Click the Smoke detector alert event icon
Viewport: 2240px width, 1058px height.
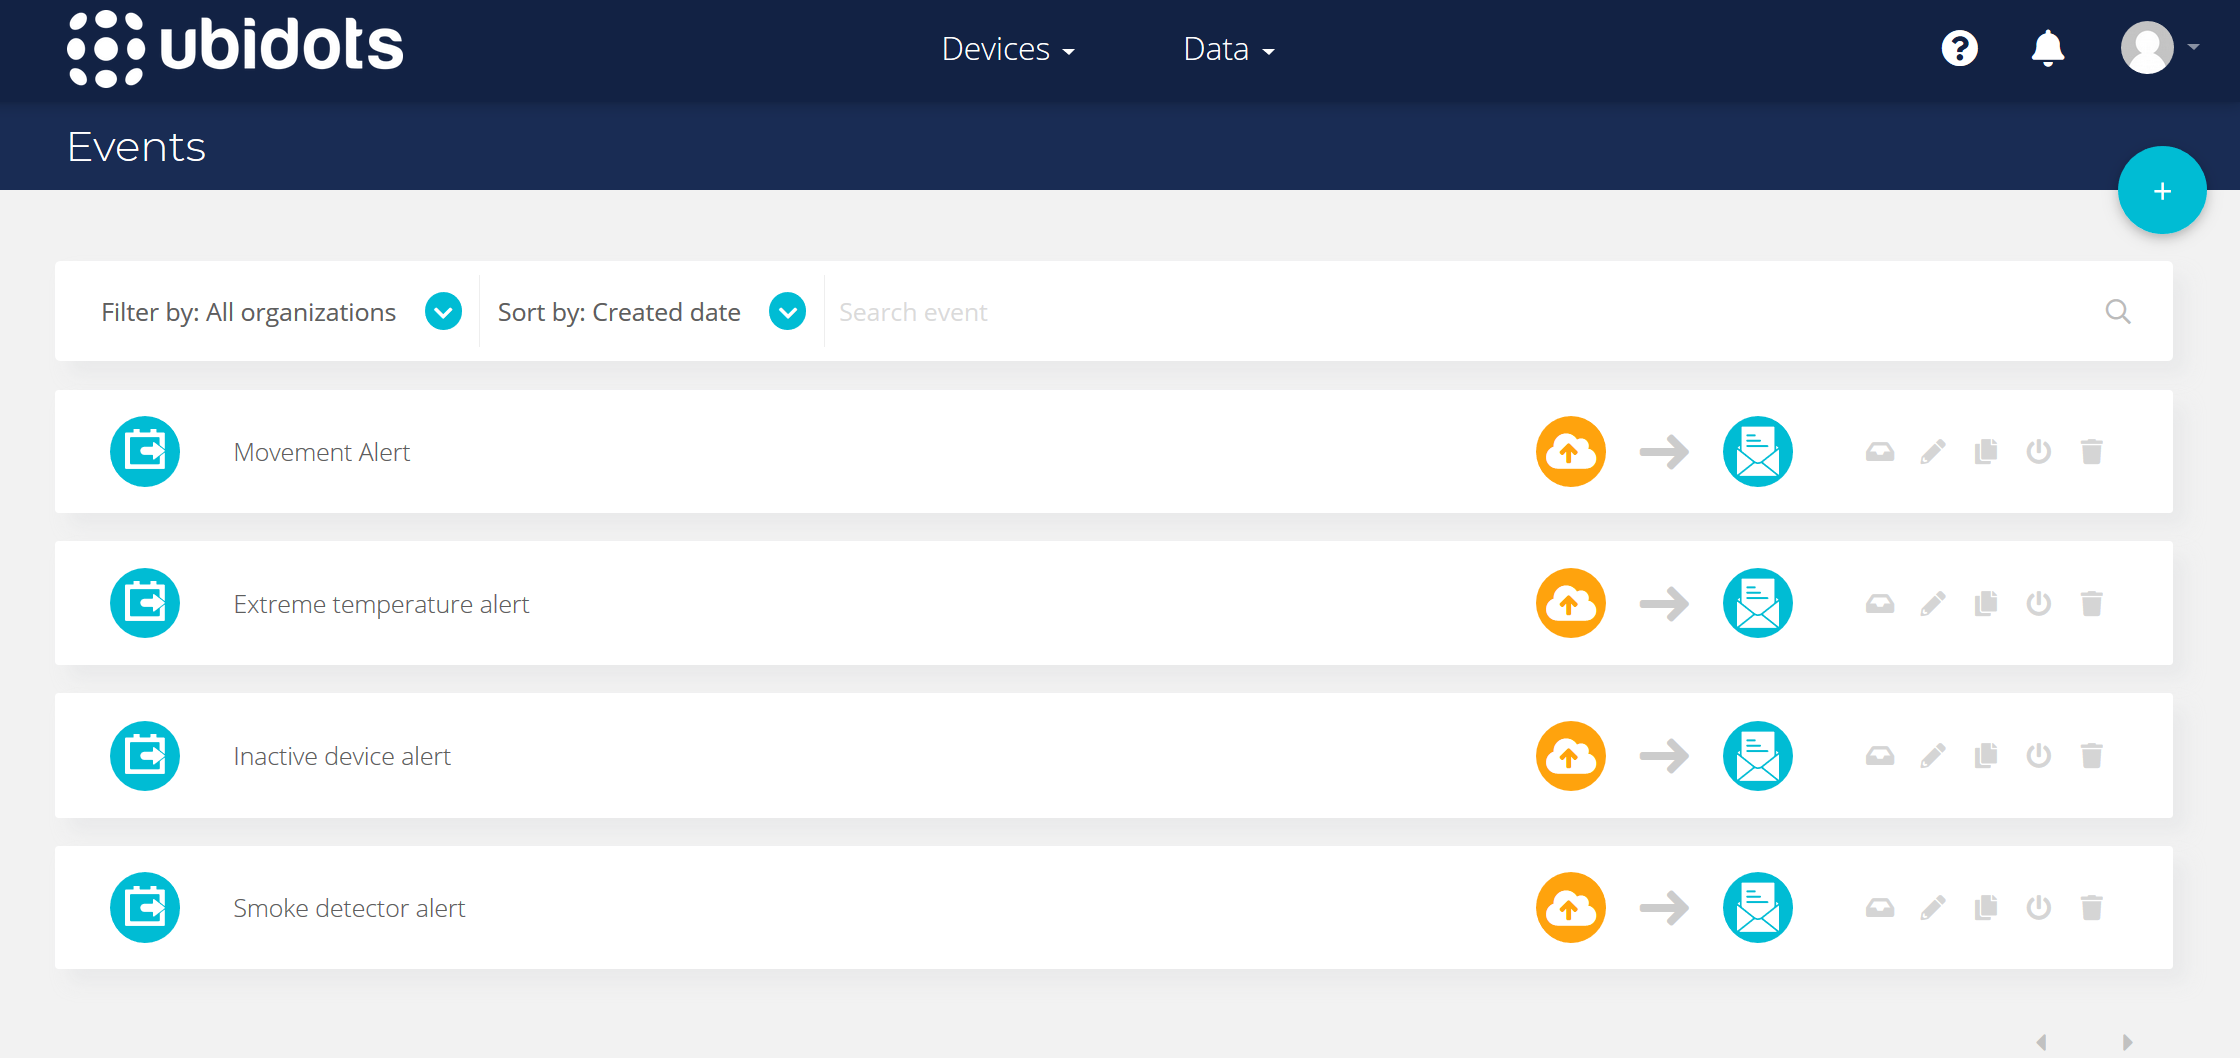click(x=145, y=907)
